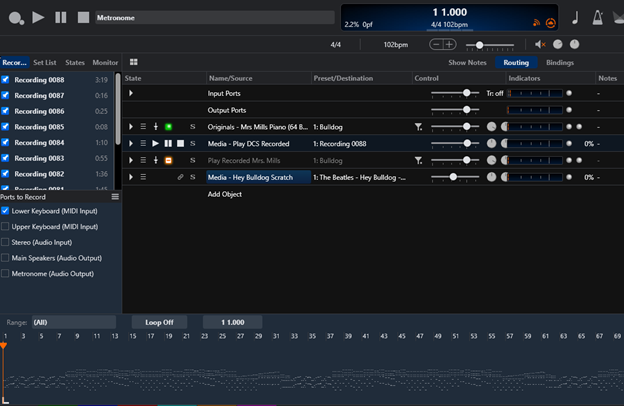The width and height of the screenshot is (624, 406).
Task: Uncheck the Recording 0088 checkbox
Action: click(x=5, y=80)
